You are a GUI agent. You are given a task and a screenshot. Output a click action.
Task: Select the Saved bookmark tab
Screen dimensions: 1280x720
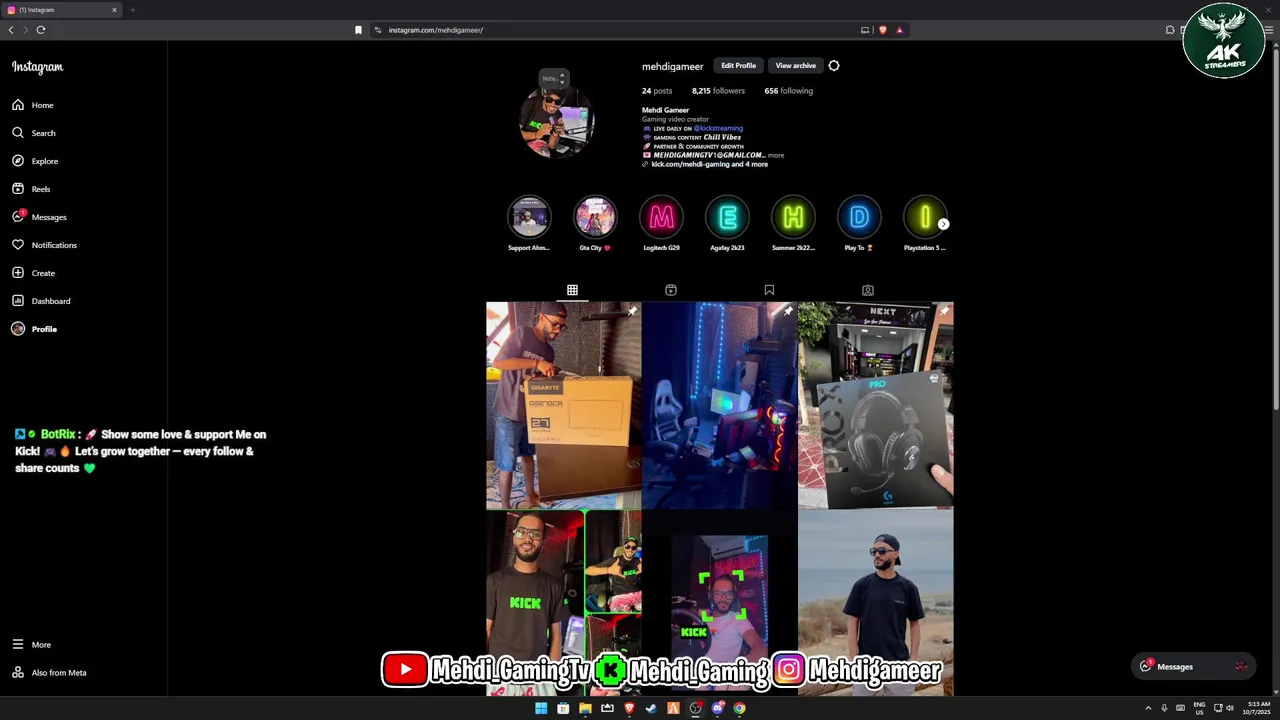pos(769,290)
